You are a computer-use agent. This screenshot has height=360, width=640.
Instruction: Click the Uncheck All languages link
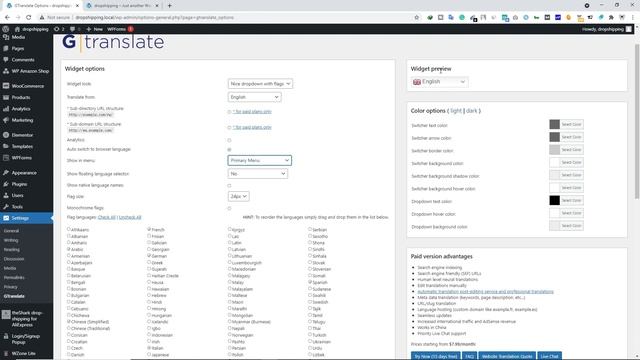tap(130, 217)
